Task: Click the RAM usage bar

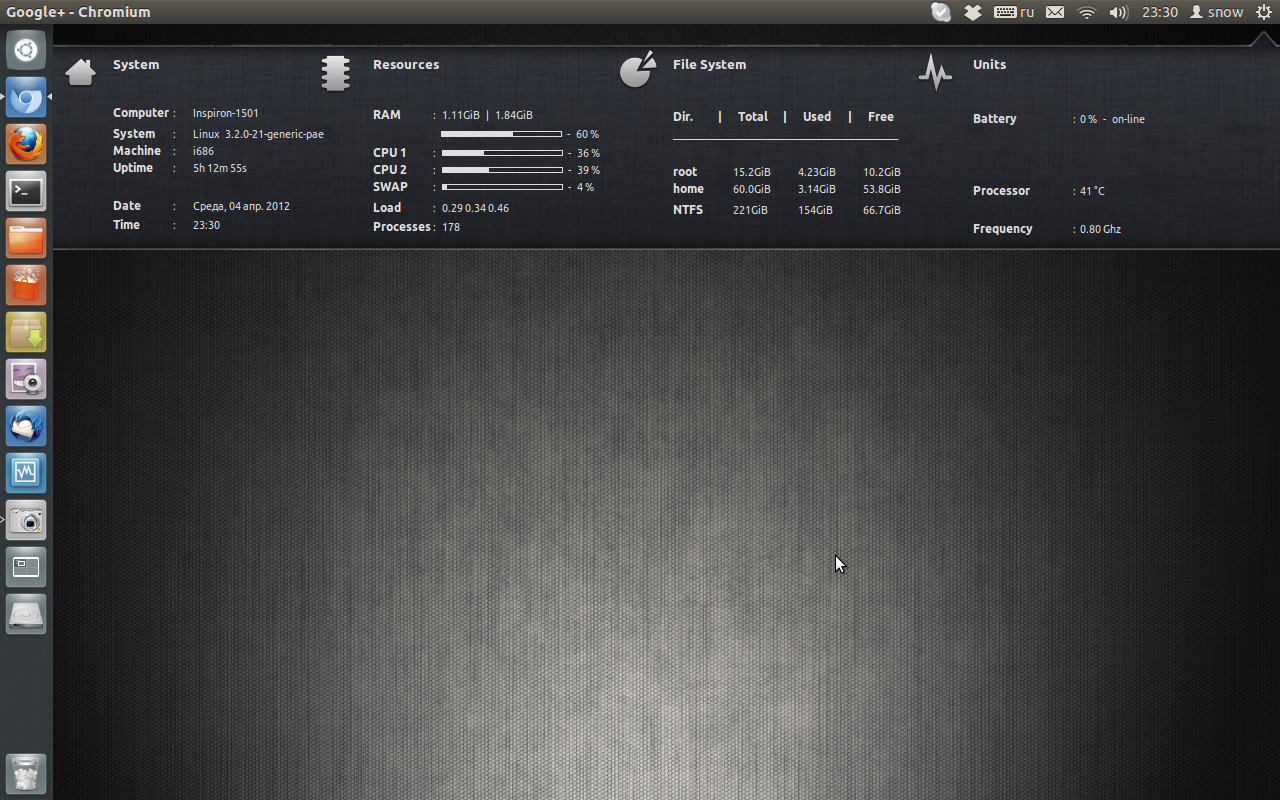Action: coord(501,134)
